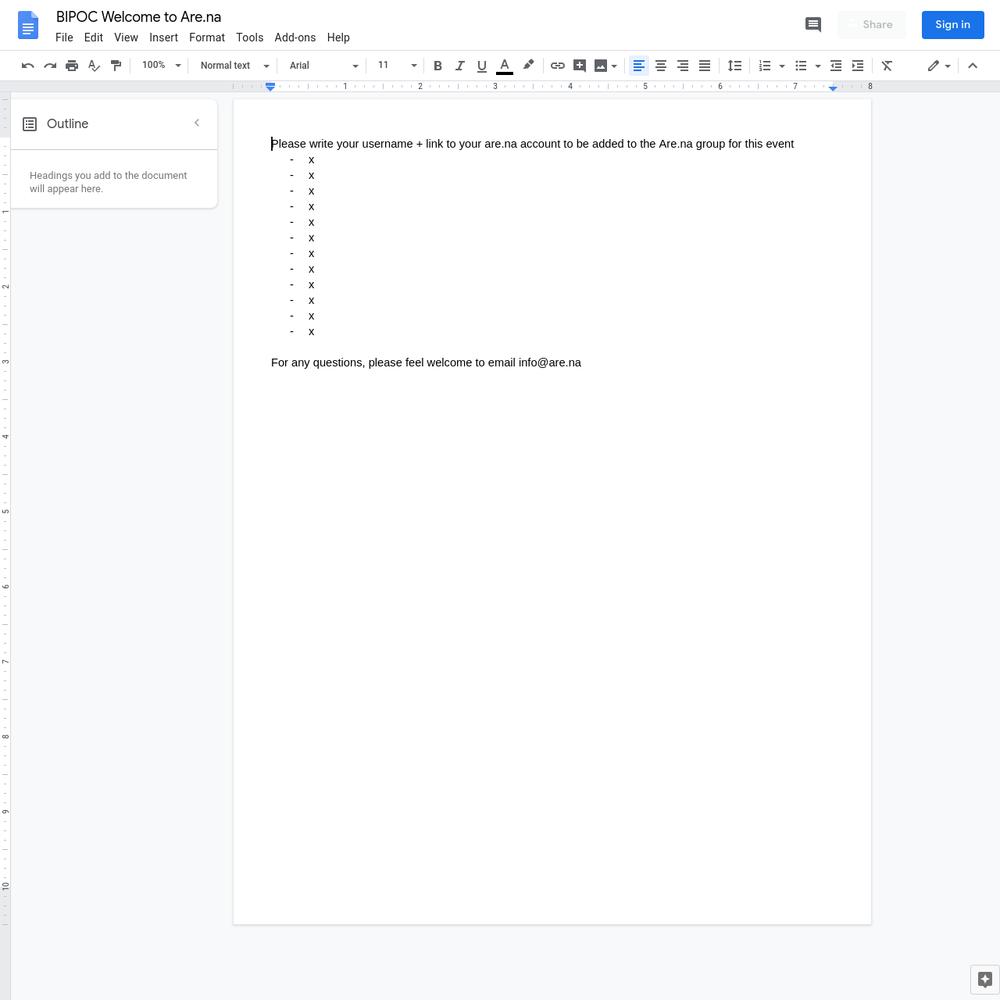Open the Explore button at bottom right

click(984, 979)
